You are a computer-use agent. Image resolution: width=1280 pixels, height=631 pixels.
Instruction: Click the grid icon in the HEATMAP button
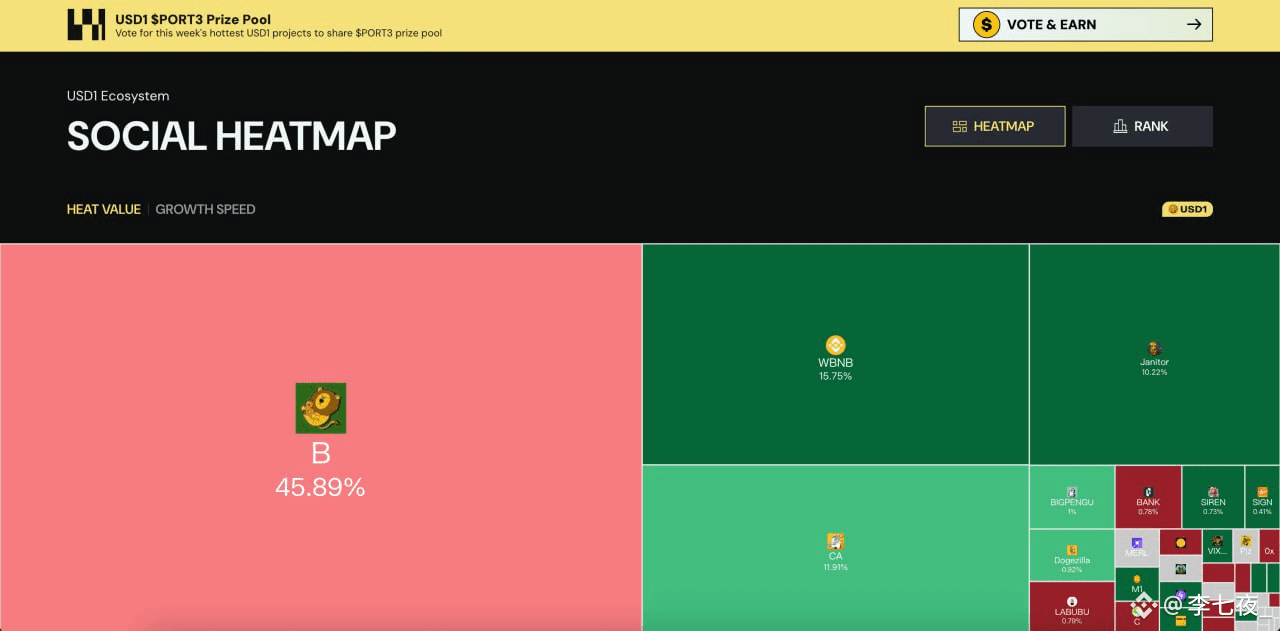pos(960,126)
